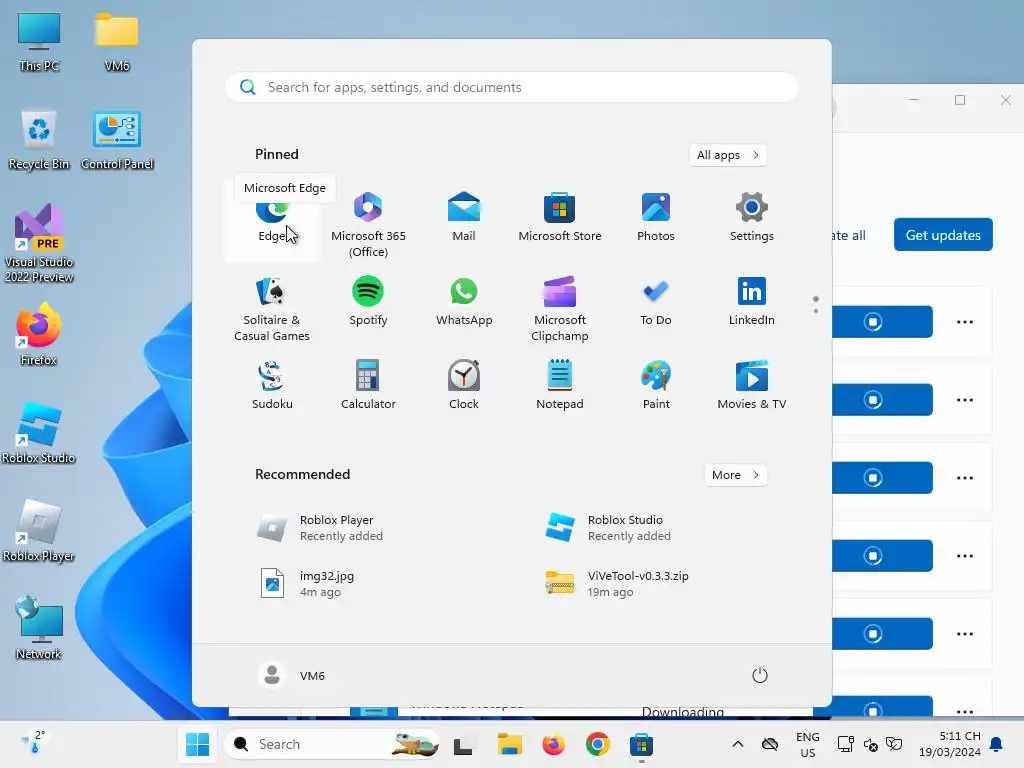
Task: Click the OneDrive cloud tray icon
Action: point(770,744)
